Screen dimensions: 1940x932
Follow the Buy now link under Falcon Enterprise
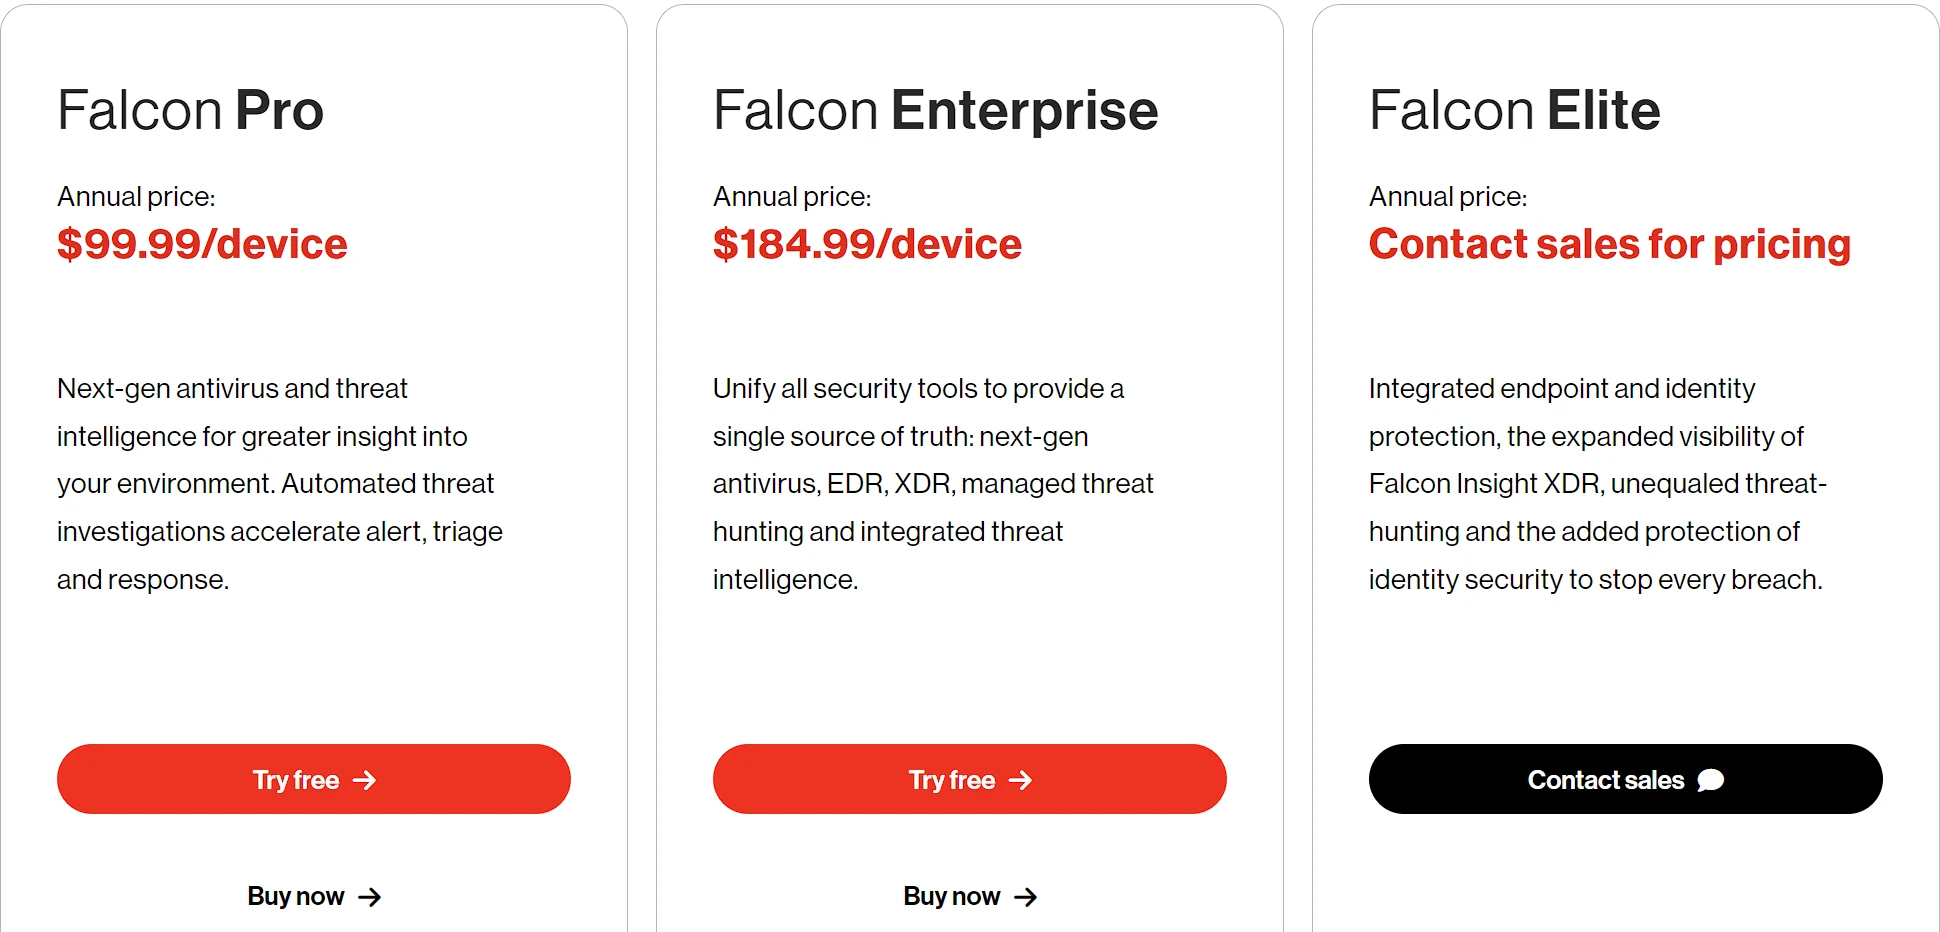point(970,896)
